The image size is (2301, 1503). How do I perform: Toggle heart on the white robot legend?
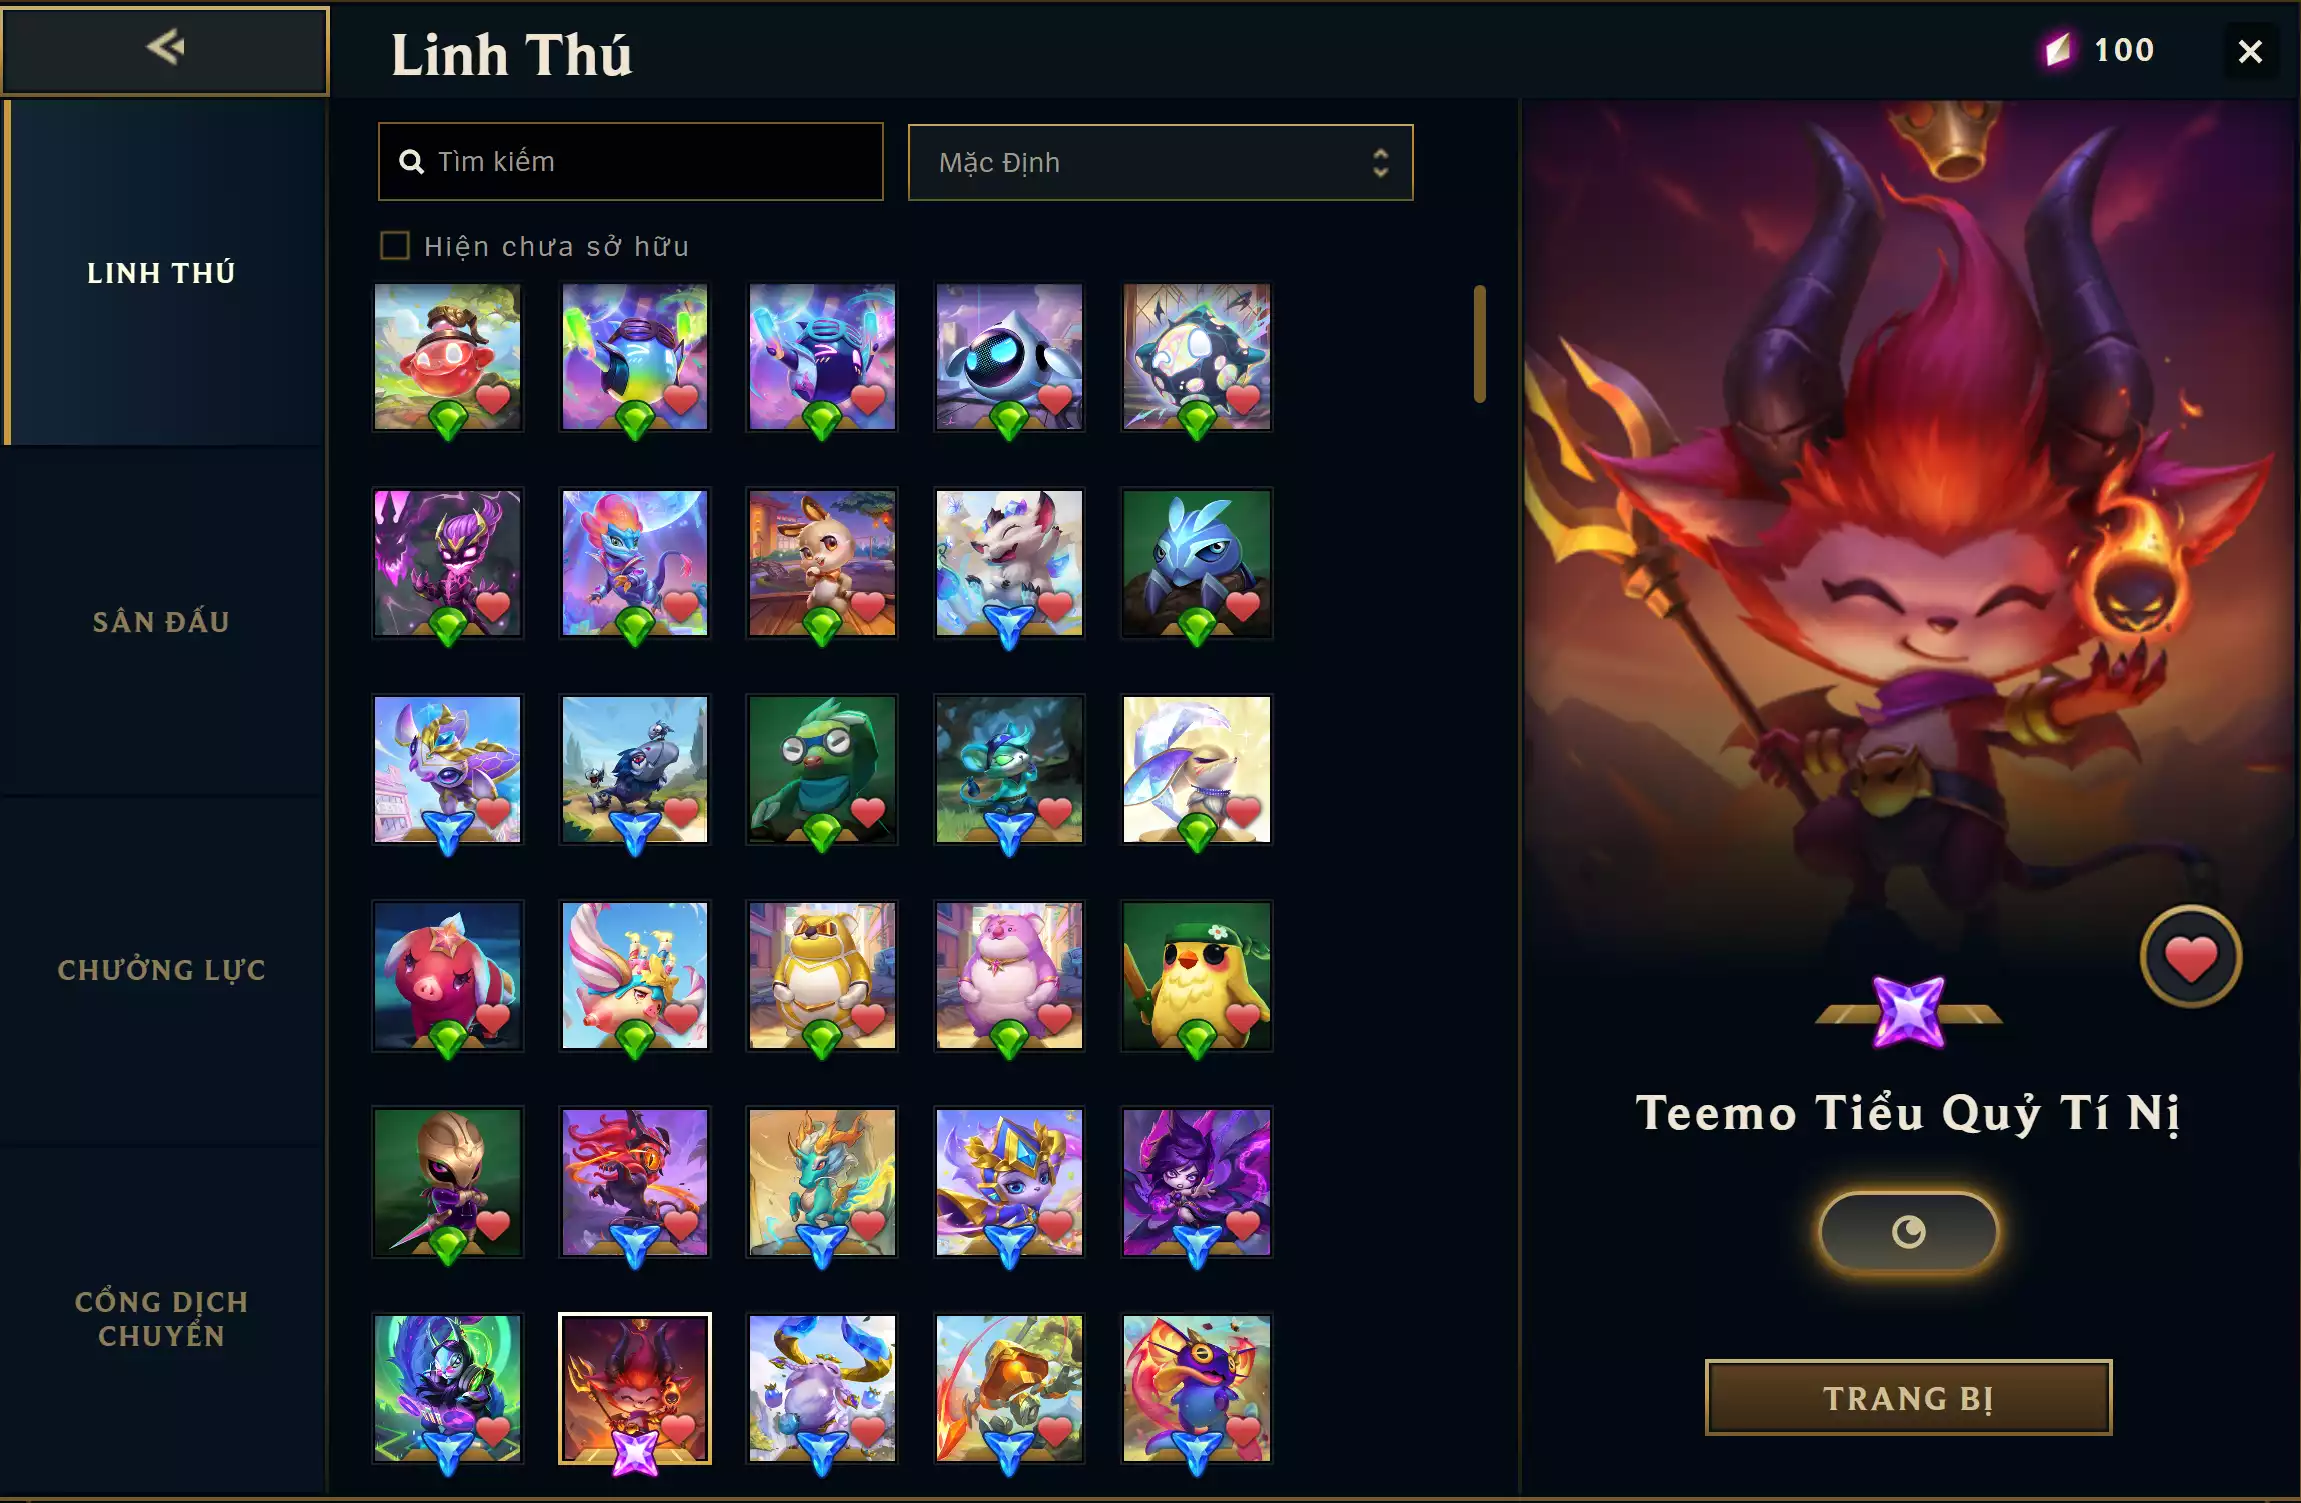click(x=1054, y=399)
